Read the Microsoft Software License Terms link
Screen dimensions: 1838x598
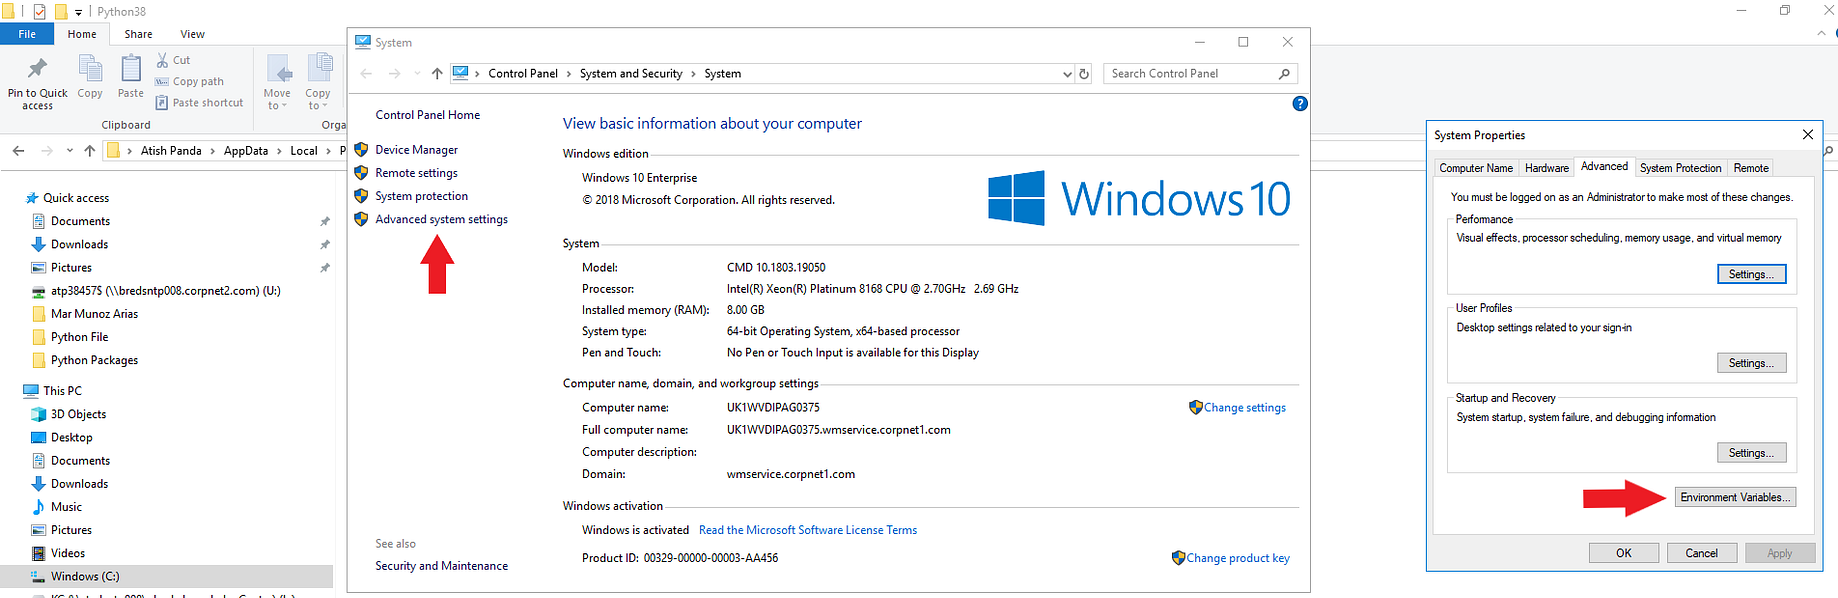[807, 530]
